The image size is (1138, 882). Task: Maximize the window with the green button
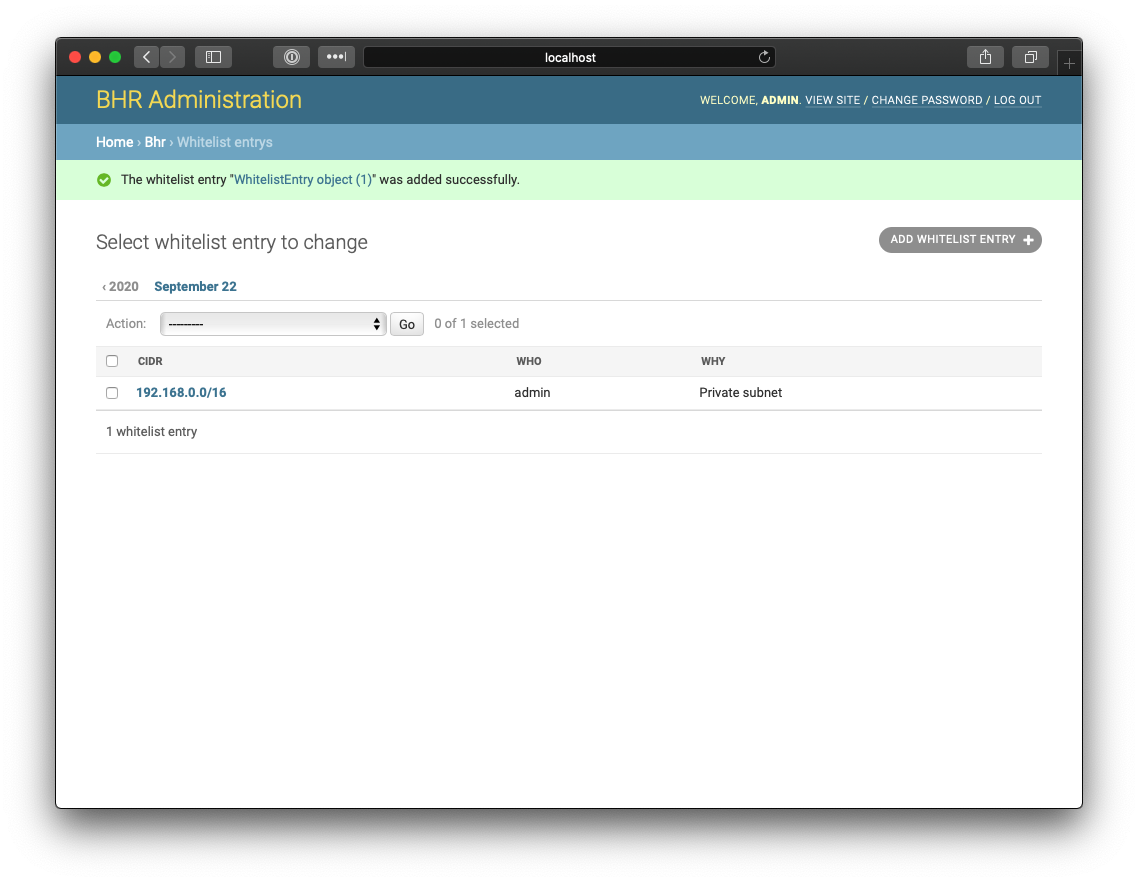[115, 57]
